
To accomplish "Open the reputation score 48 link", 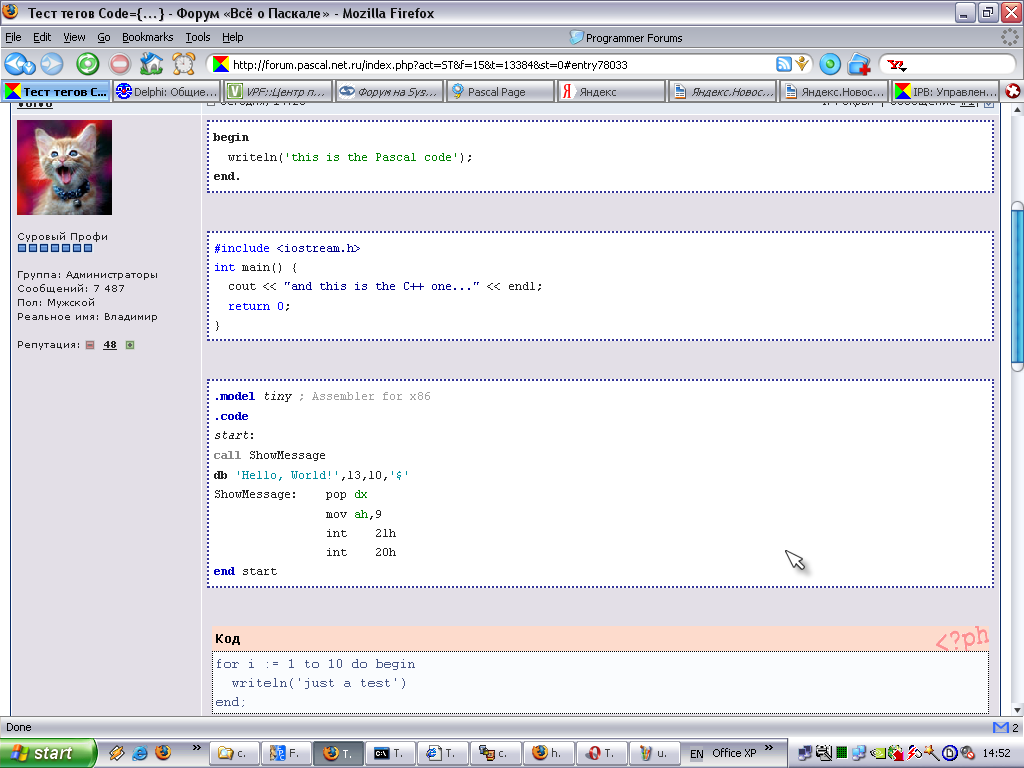I will point(109,345).
